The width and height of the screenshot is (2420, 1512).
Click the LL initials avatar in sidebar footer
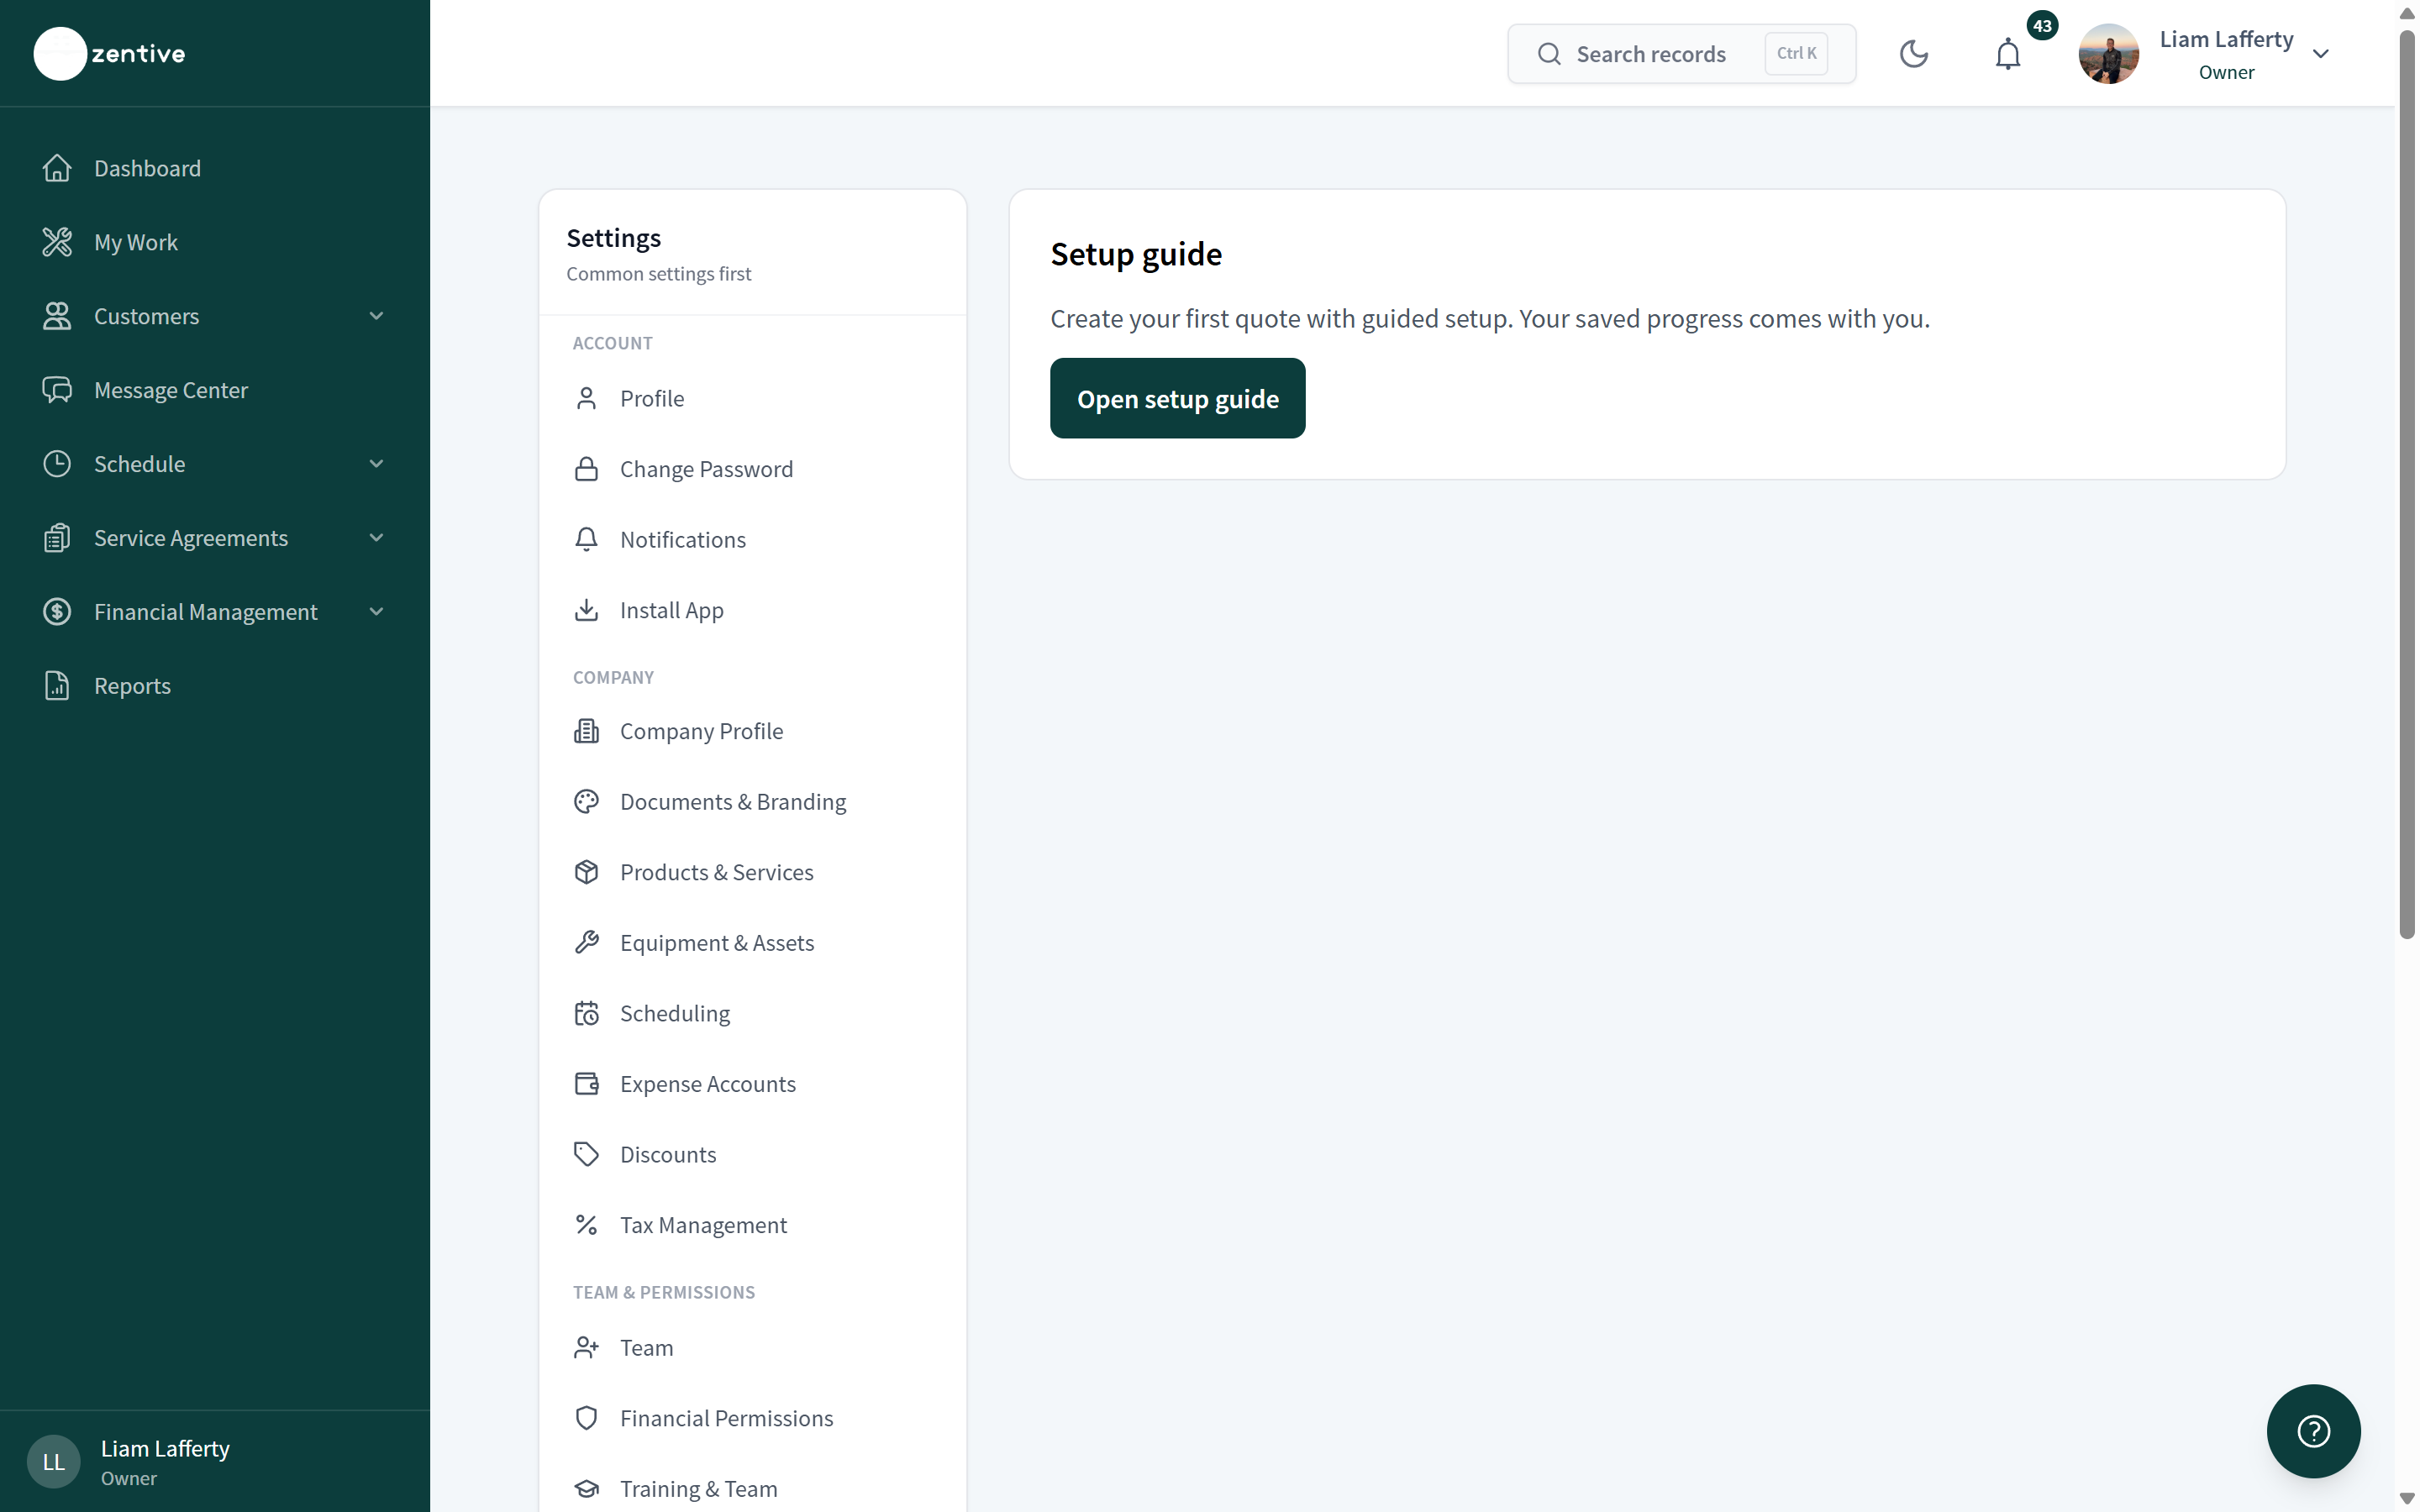point(53,1462)
